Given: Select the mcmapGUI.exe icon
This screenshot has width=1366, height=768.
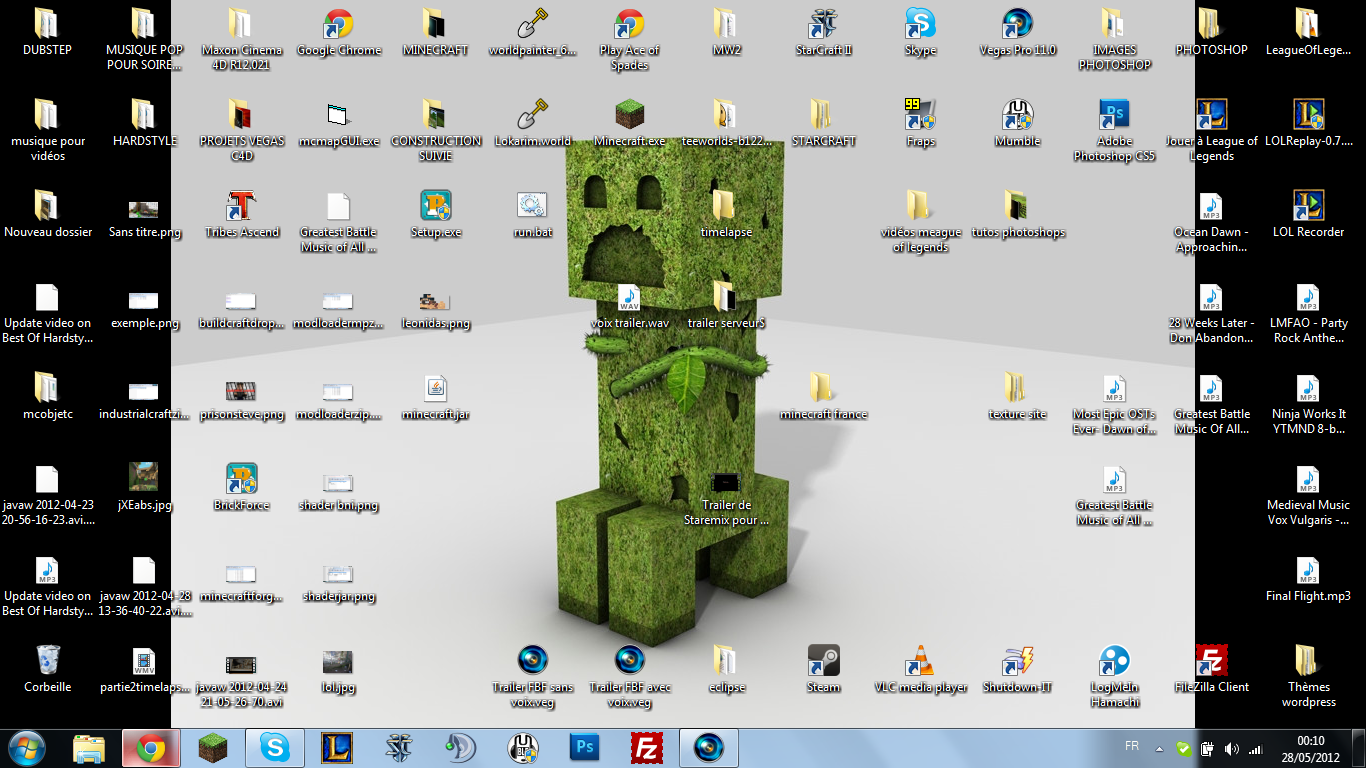Looking at the screenshot, I should (339, 124).
